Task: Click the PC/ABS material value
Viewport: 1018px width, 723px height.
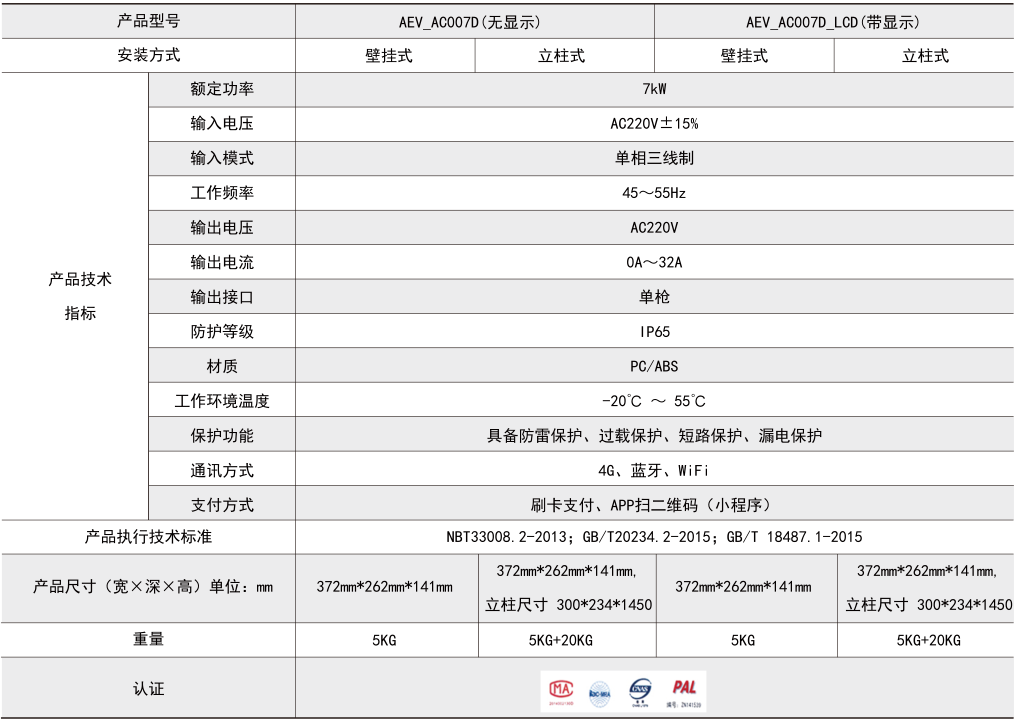Action: coord(654,366)
